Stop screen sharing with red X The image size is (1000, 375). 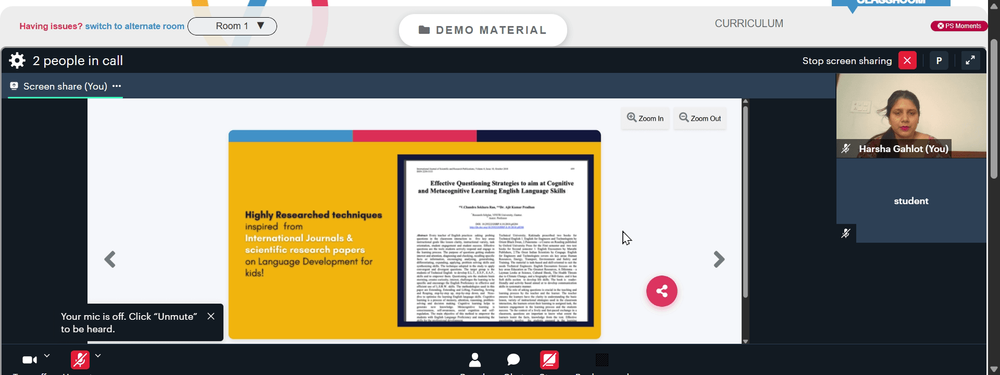point(907,61)
